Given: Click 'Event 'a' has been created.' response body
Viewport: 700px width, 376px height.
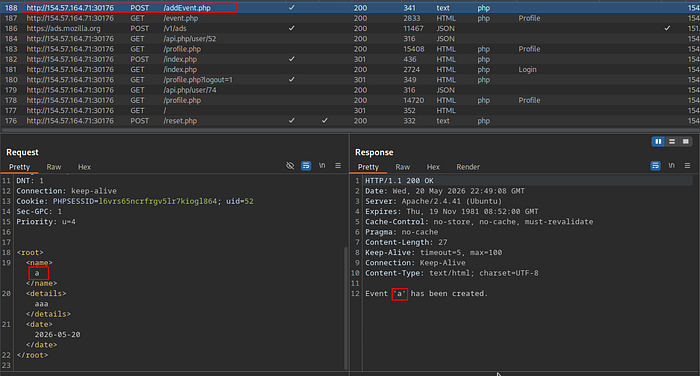Looking at the screenshot, I should pos(426,294).
